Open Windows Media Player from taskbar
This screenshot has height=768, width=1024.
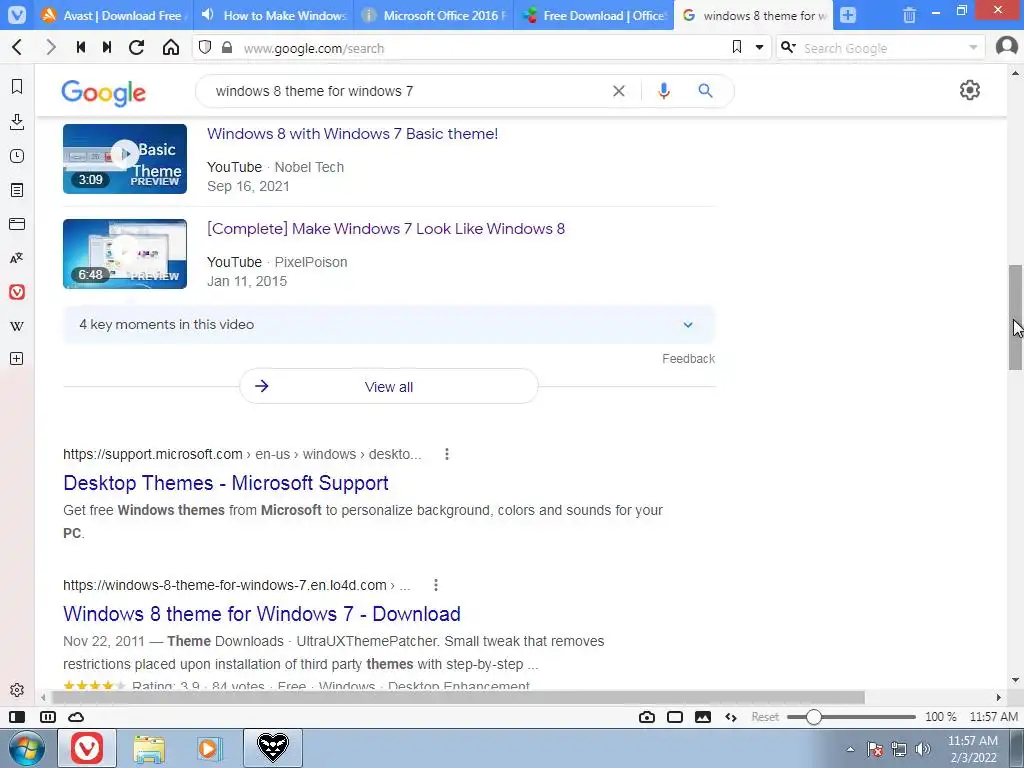tap(210, 748)
